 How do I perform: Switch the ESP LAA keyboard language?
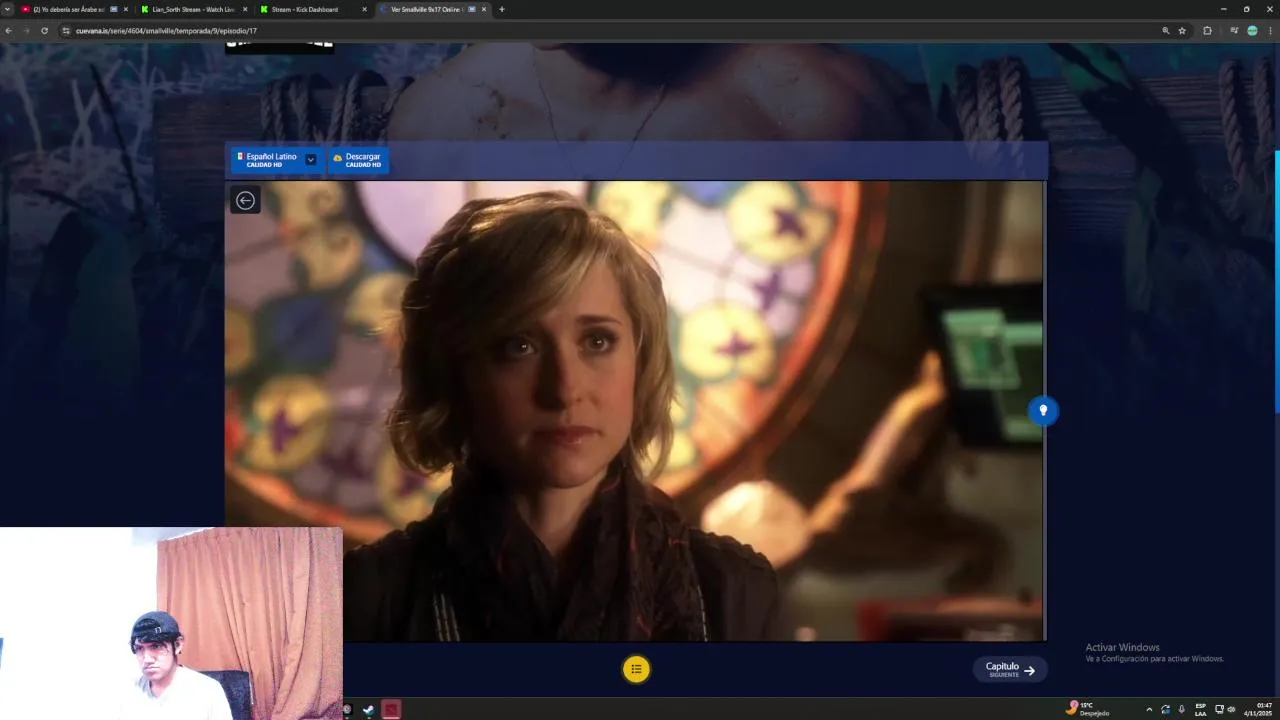1200,709
